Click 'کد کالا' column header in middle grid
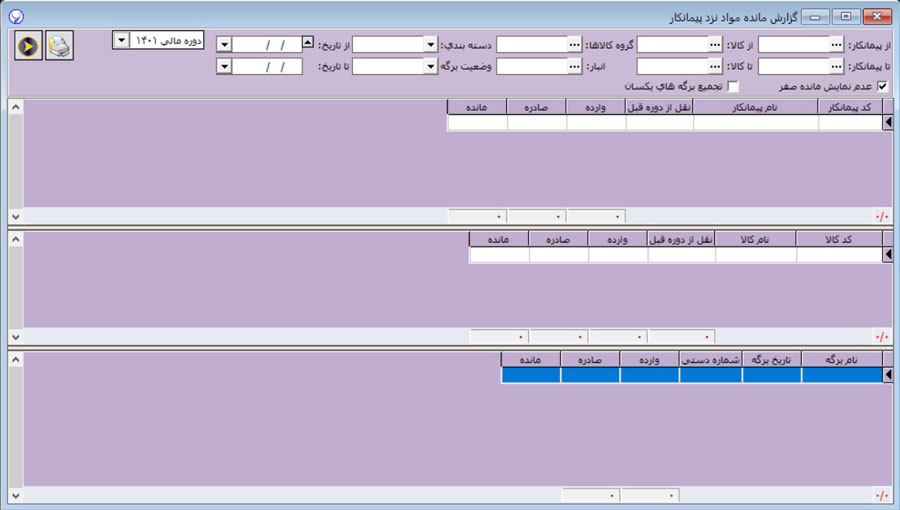 (x=839, y=239)
